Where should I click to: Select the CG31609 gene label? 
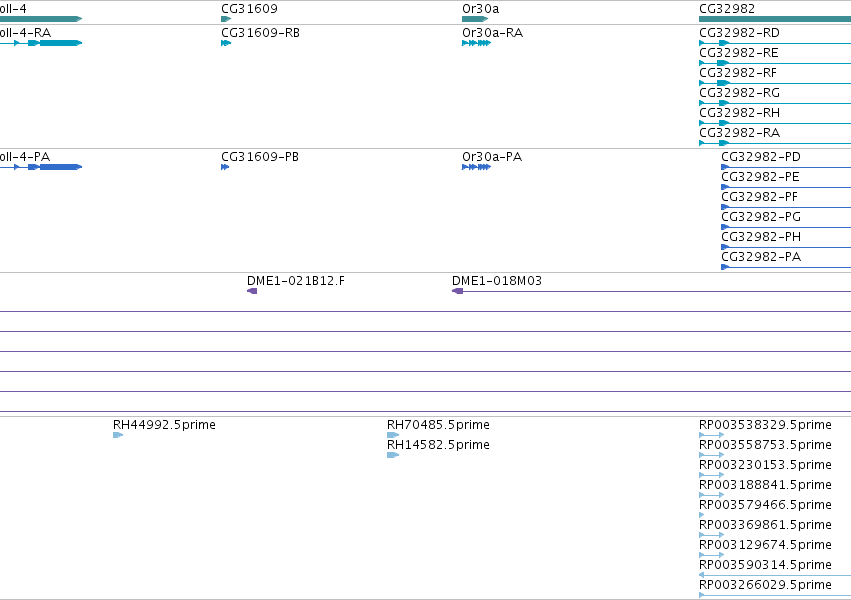(x=249, y=9)
